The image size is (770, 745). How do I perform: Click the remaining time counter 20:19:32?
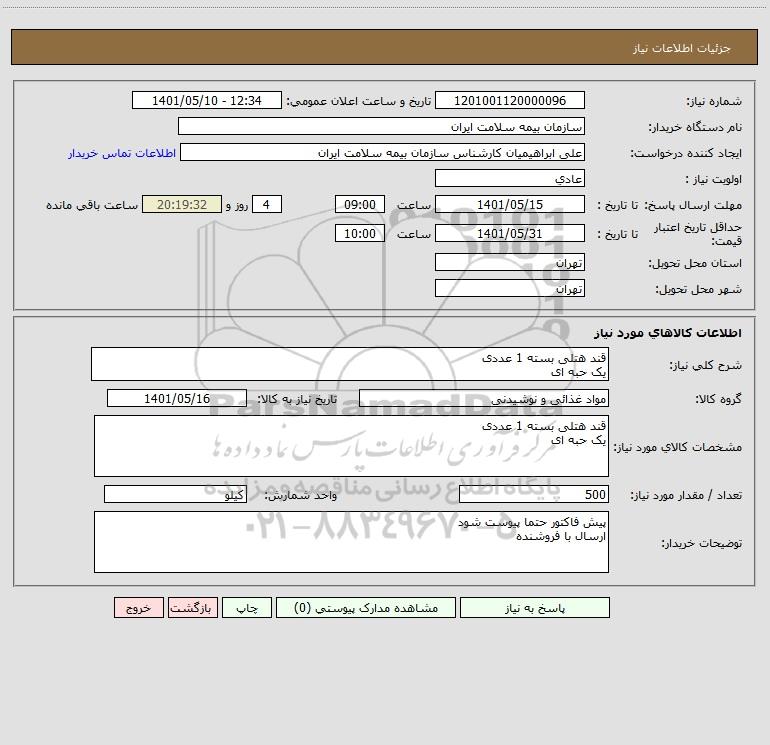(182, 204)
